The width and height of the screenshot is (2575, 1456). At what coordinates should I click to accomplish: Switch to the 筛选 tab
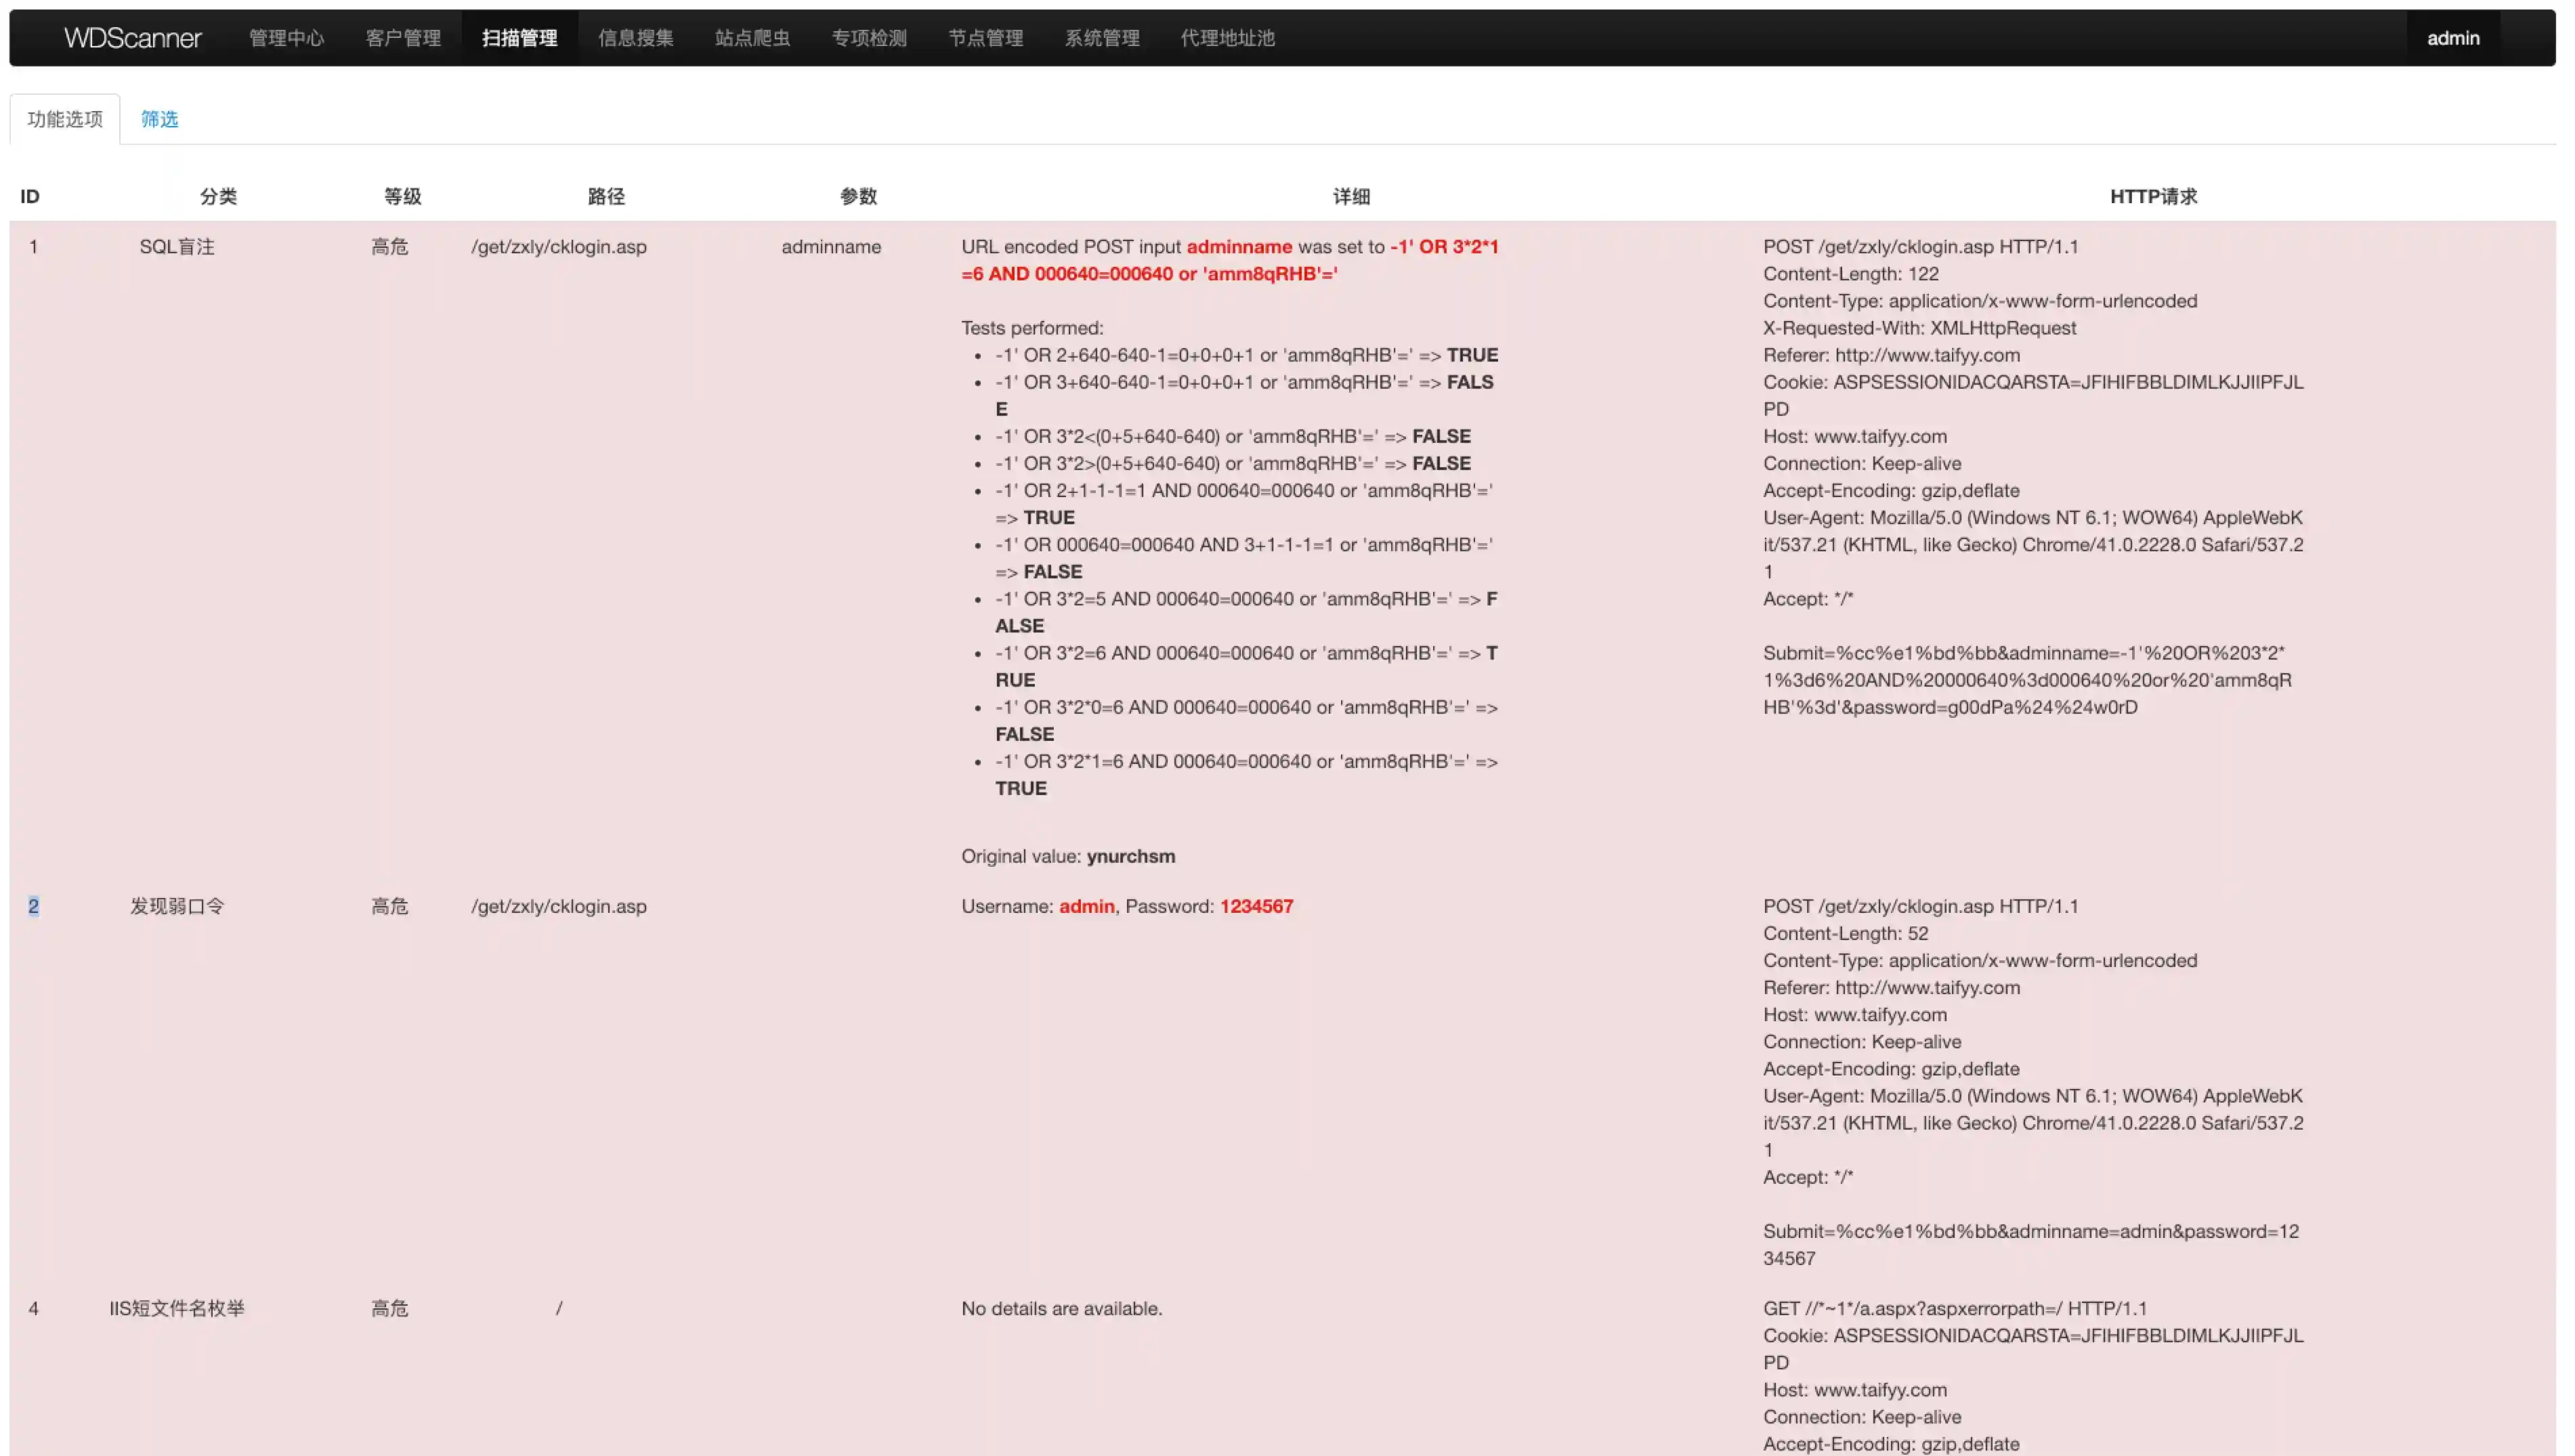pos(159,119)
